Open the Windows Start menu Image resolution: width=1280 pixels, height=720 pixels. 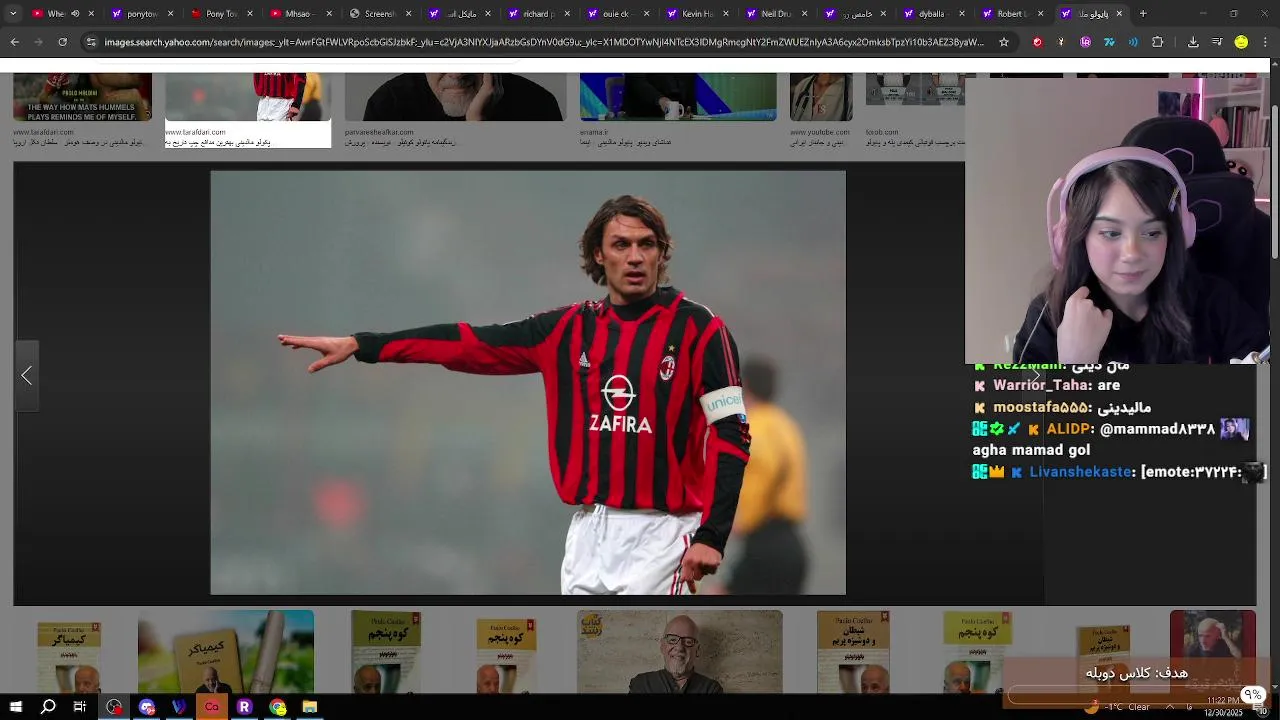[x=15, y=707]
